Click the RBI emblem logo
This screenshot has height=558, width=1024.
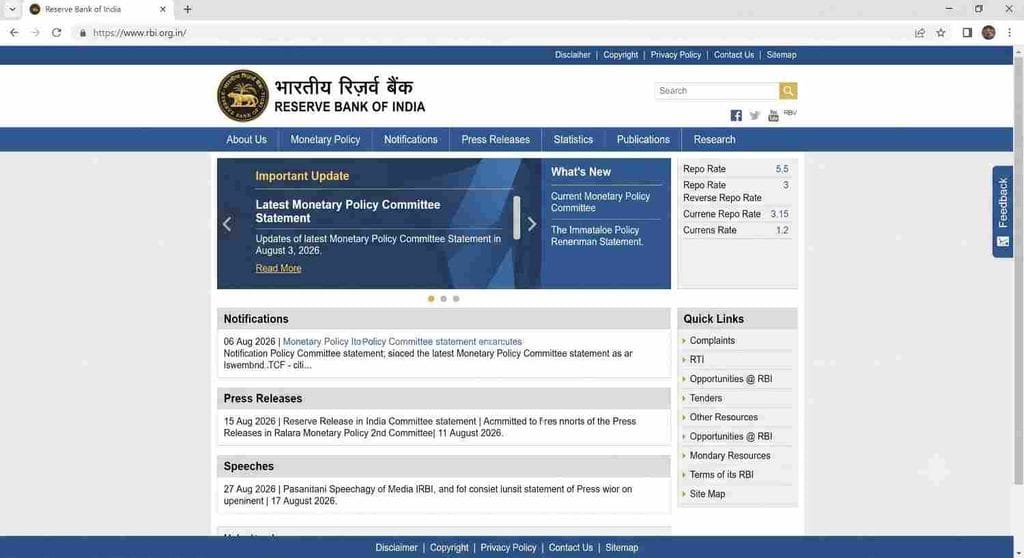242,96
